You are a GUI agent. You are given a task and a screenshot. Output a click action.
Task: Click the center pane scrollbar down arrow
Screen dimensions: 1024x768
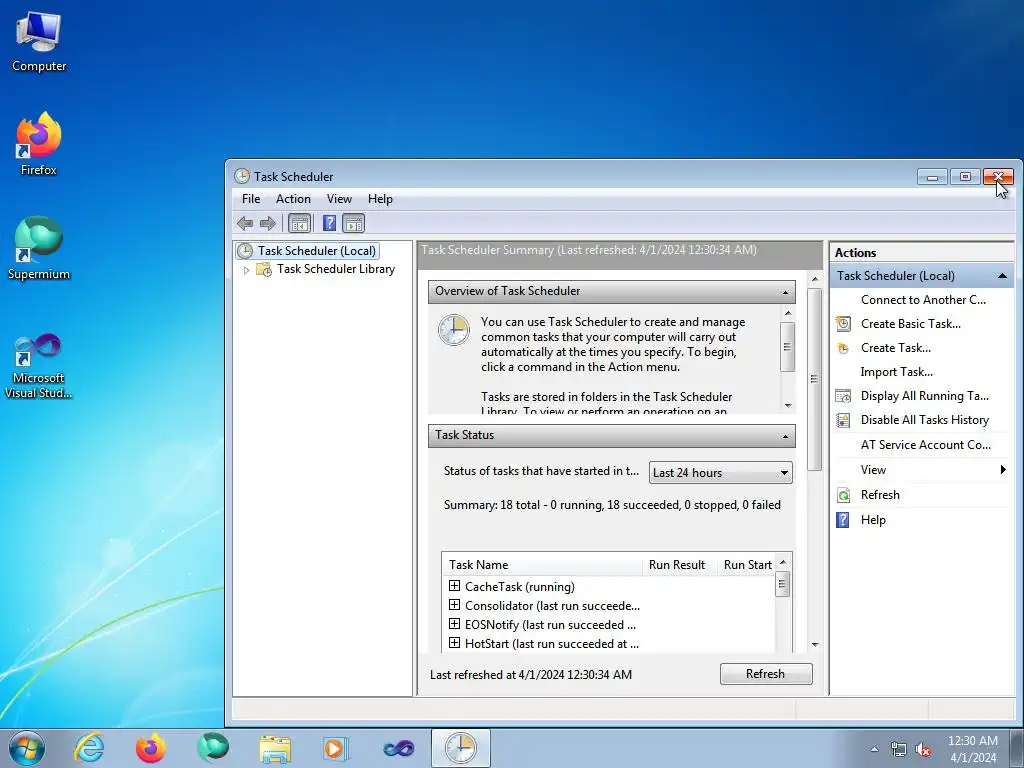[814, 645]
